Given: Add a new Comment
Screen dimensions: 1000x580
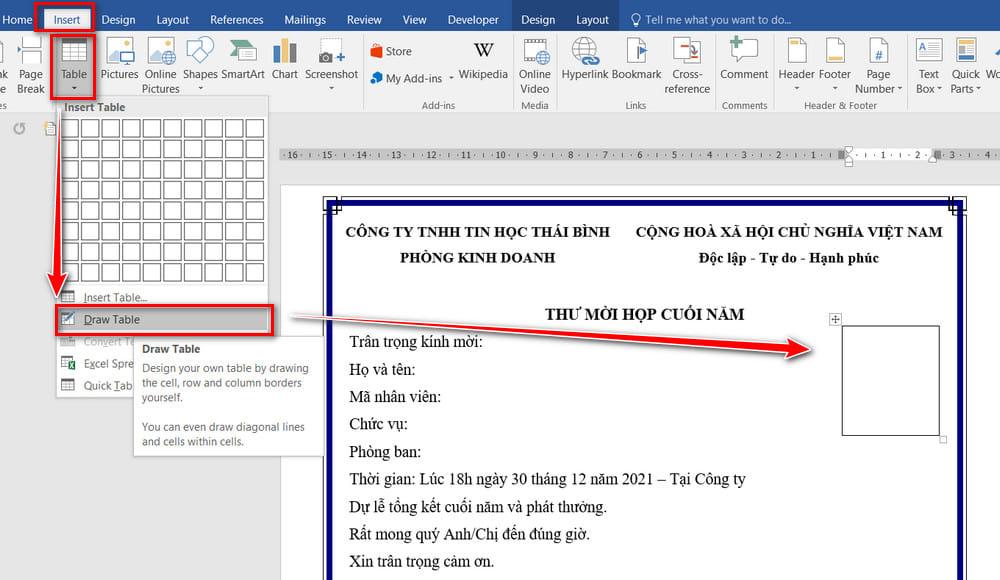Looking at the screenshot, I should click(744, 59).
